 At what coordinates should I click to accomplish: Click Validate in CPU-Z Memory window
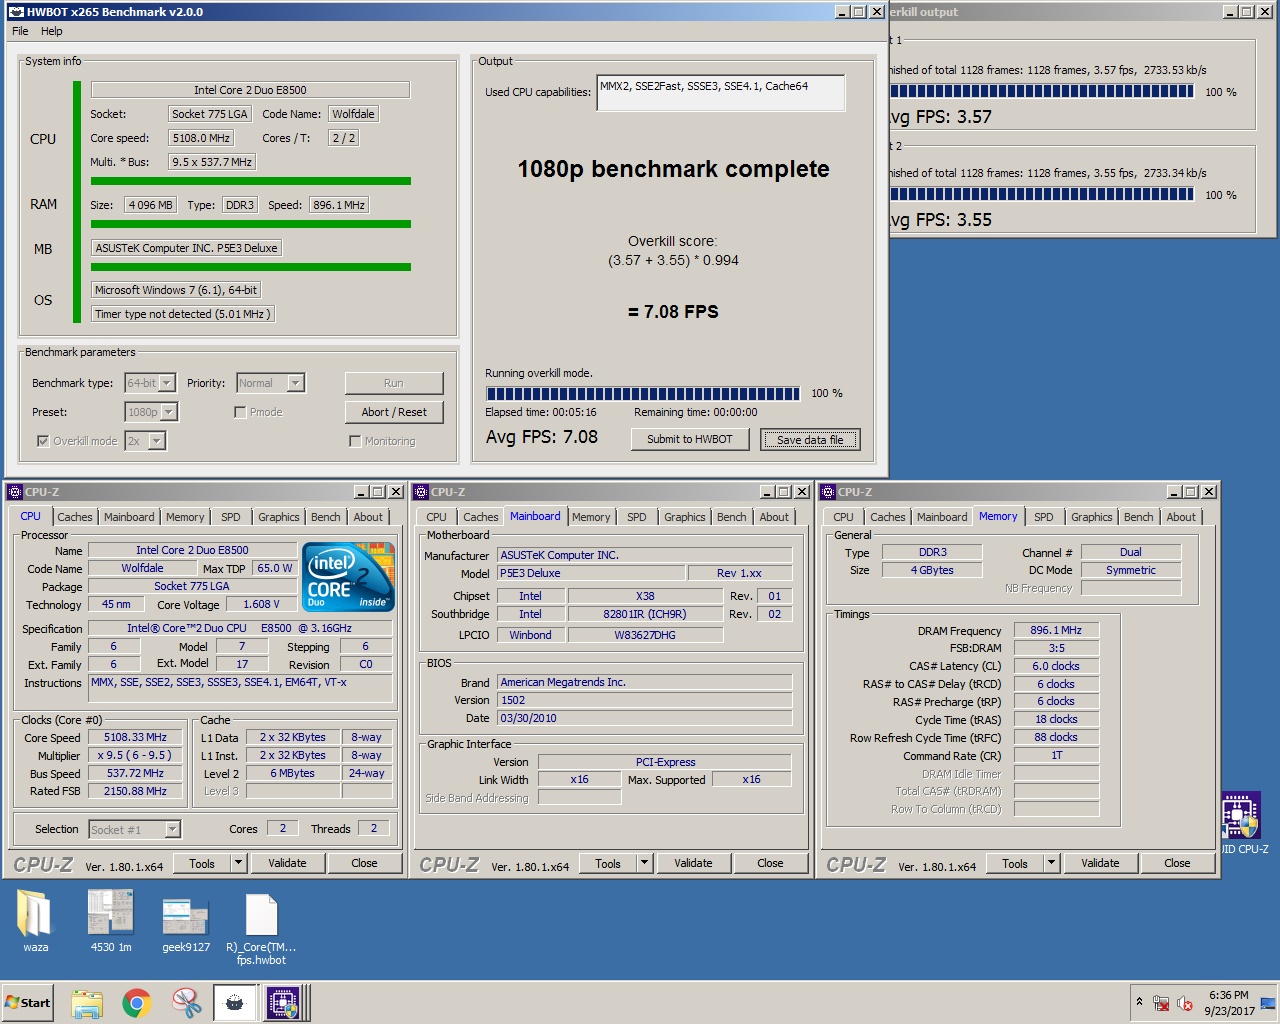pos(1100,863)
